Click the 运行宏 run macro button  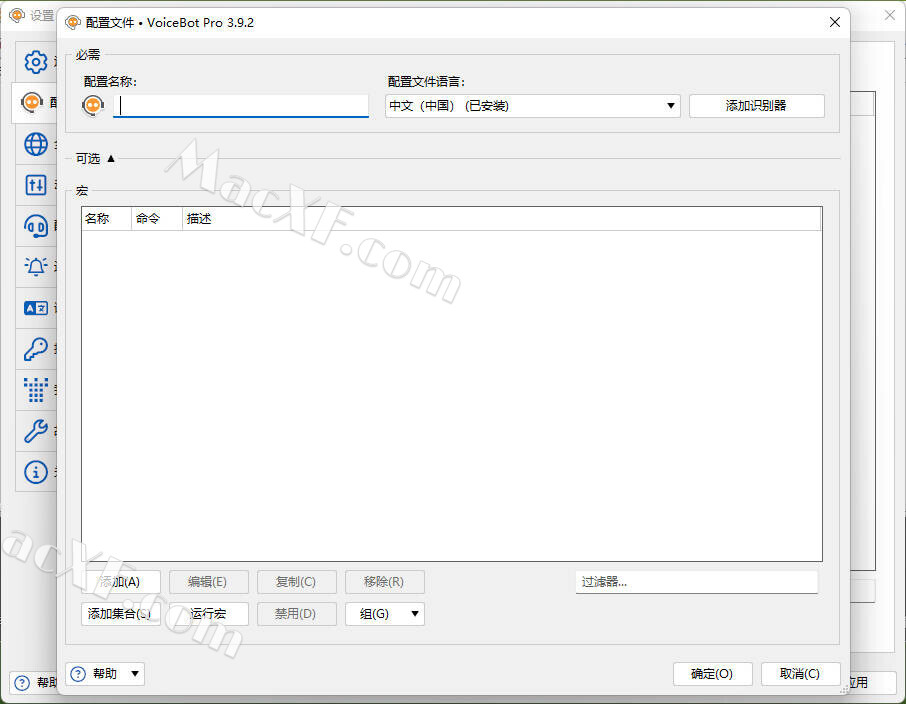(209, 613)
